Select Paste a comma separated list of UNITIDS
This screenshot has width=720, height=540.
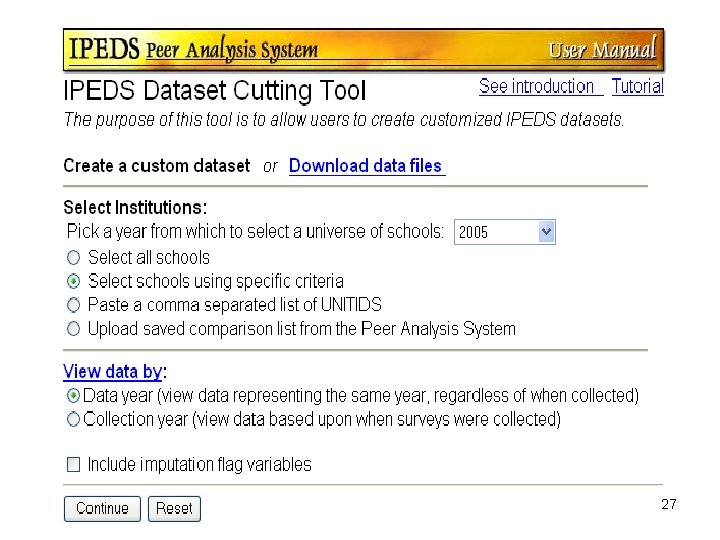point(74,305)
